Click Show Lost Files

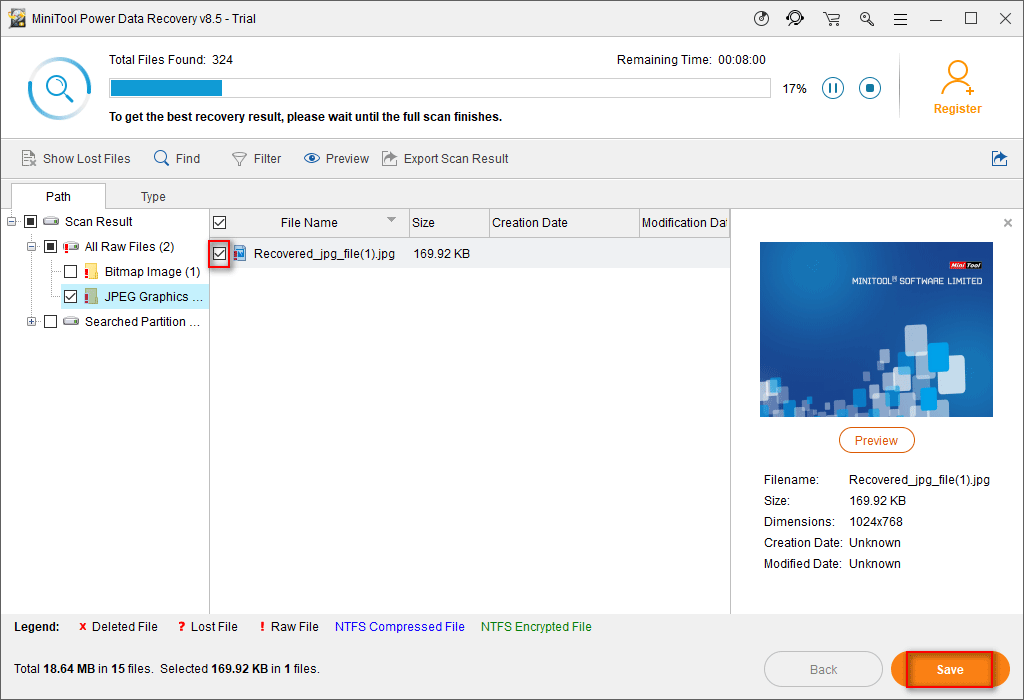point(76,159)
